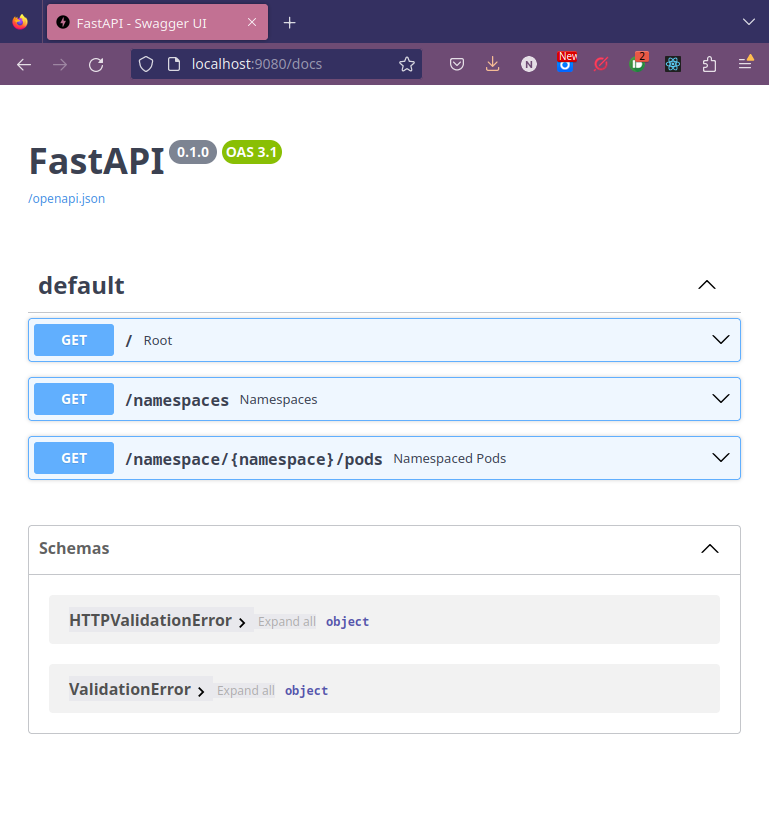The width and height of the screenshot is (769, 830).
Task: Open a new browser tab
Action: coord(289,22)
